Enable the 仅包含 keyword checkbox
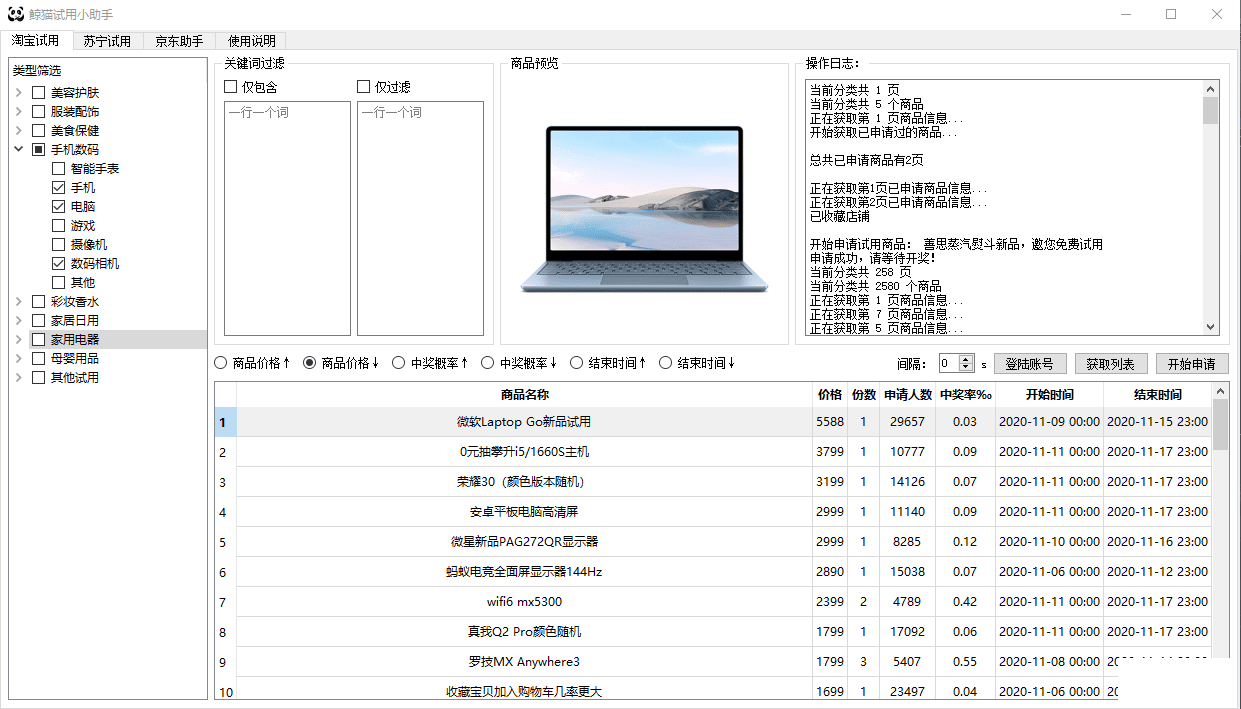 pyautogui.click(x=231, y=87)
